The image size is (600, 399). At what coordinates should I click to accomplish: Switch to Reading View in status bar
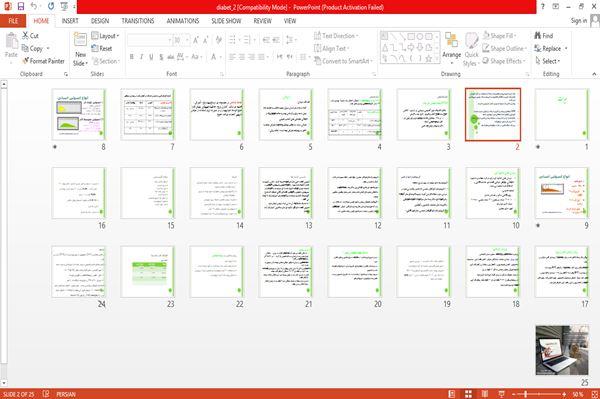click(x=484, y=394)
